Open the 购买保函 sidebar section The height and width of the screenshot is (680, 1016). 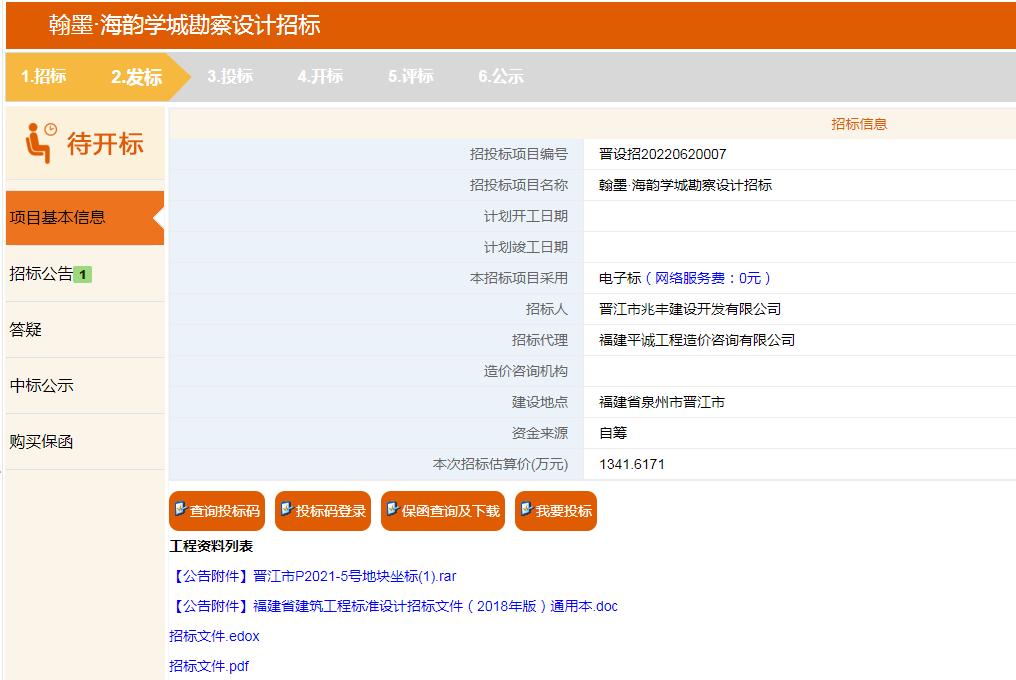click(42, 440)
